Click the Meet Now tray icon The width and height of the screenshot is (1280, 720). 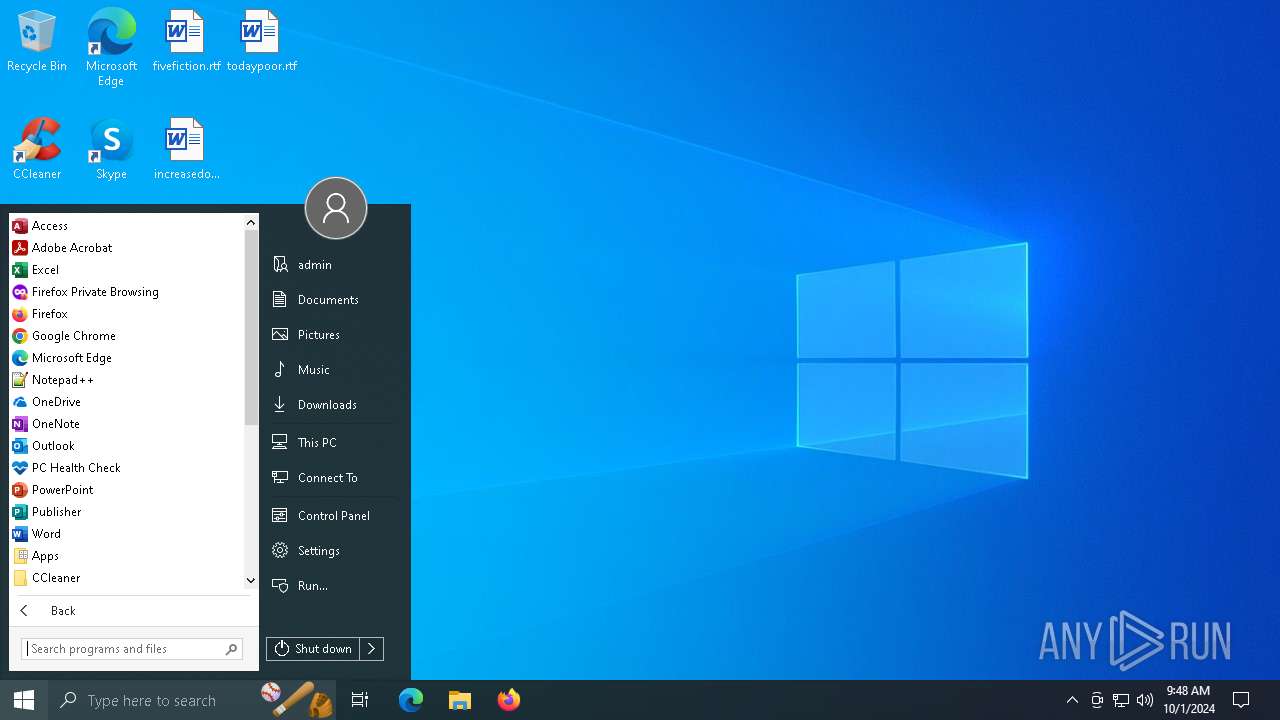coord(1097,700)
